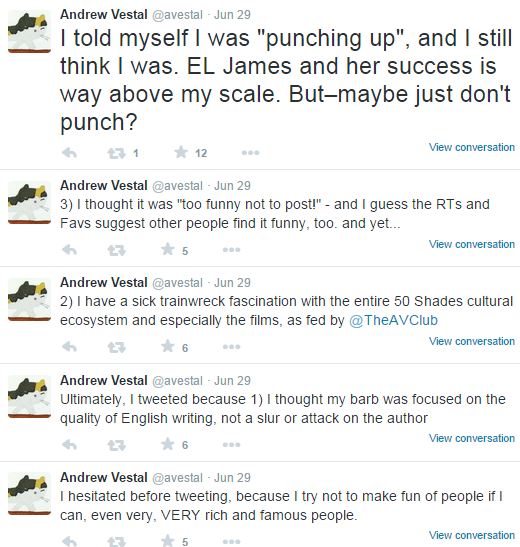
Task: Open the Jun 29 timestamp on the "I hesitated" tweet
Action: (232, 478)
